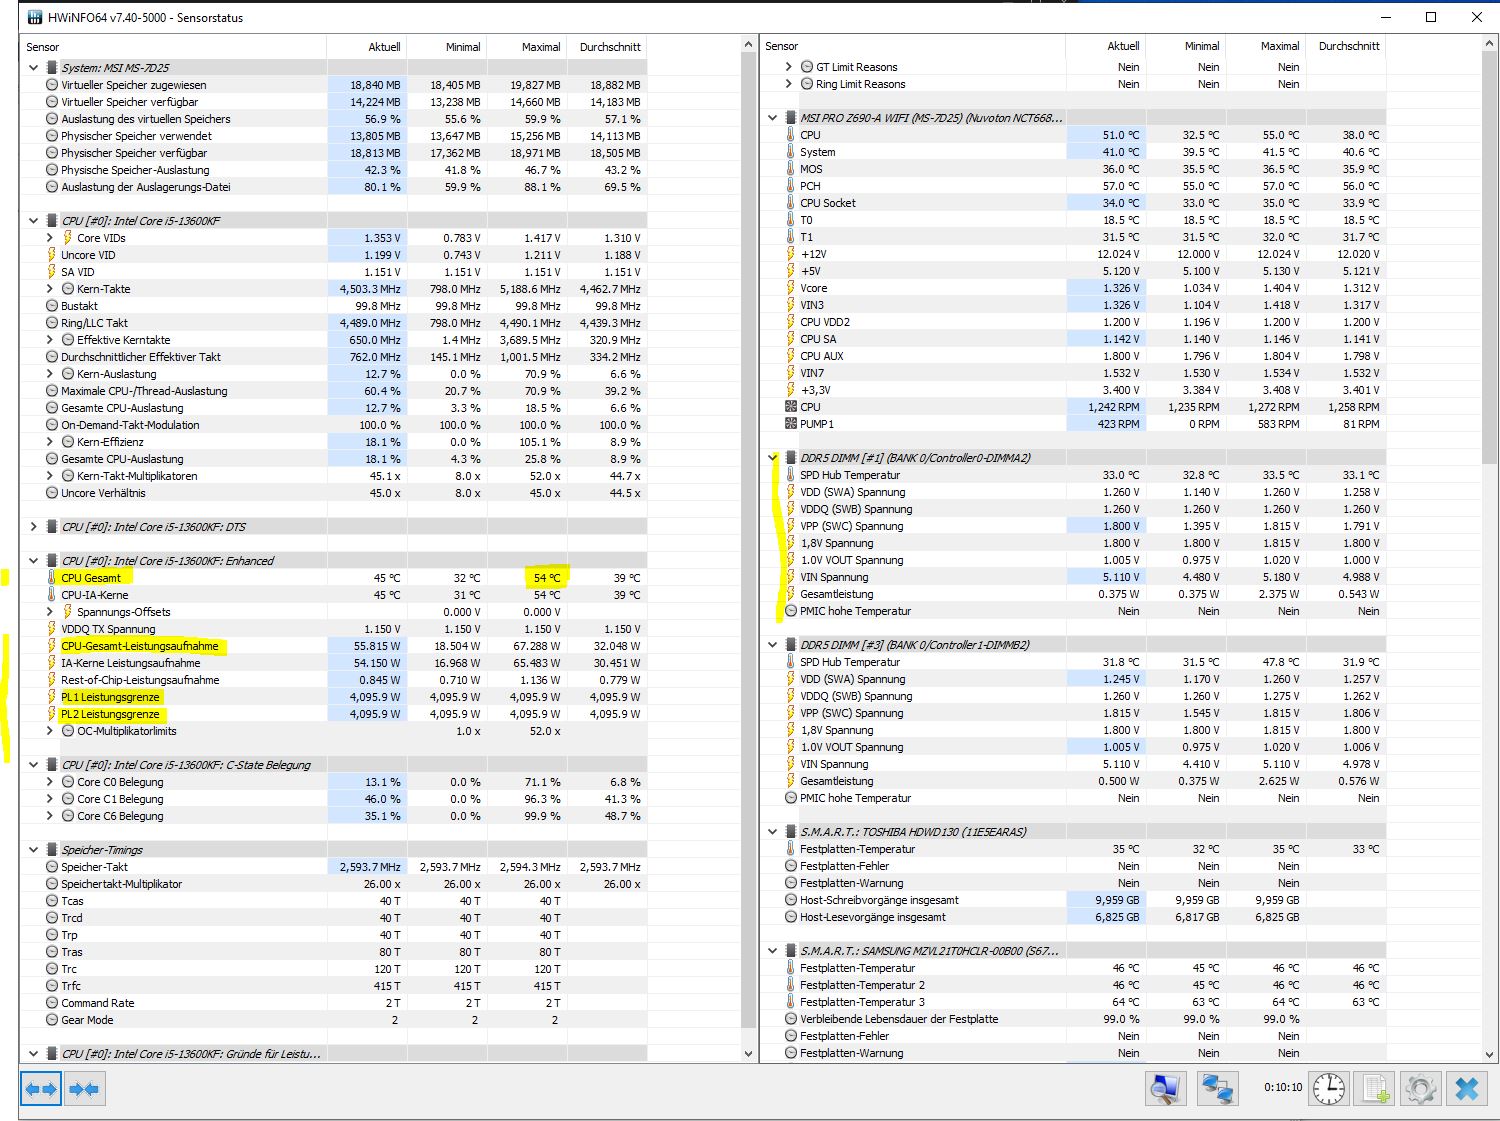Click the lightning icon beside Vcore
This screenshot has width=1500, height=1121.
[790, 288]
